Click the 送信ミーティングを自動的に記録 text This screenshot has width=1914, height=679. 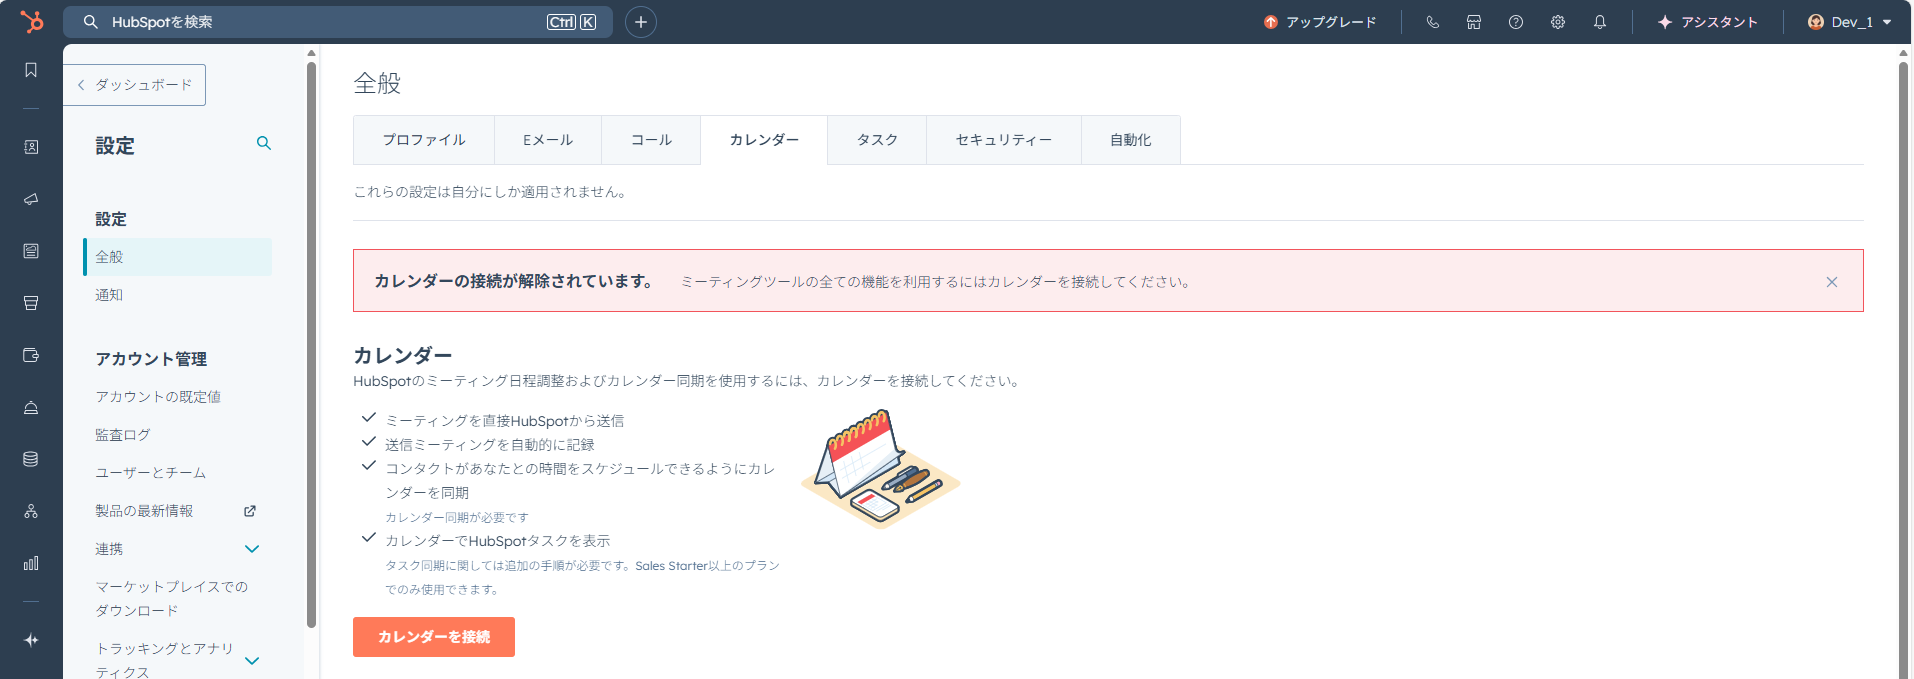click(x=490, y=445)
